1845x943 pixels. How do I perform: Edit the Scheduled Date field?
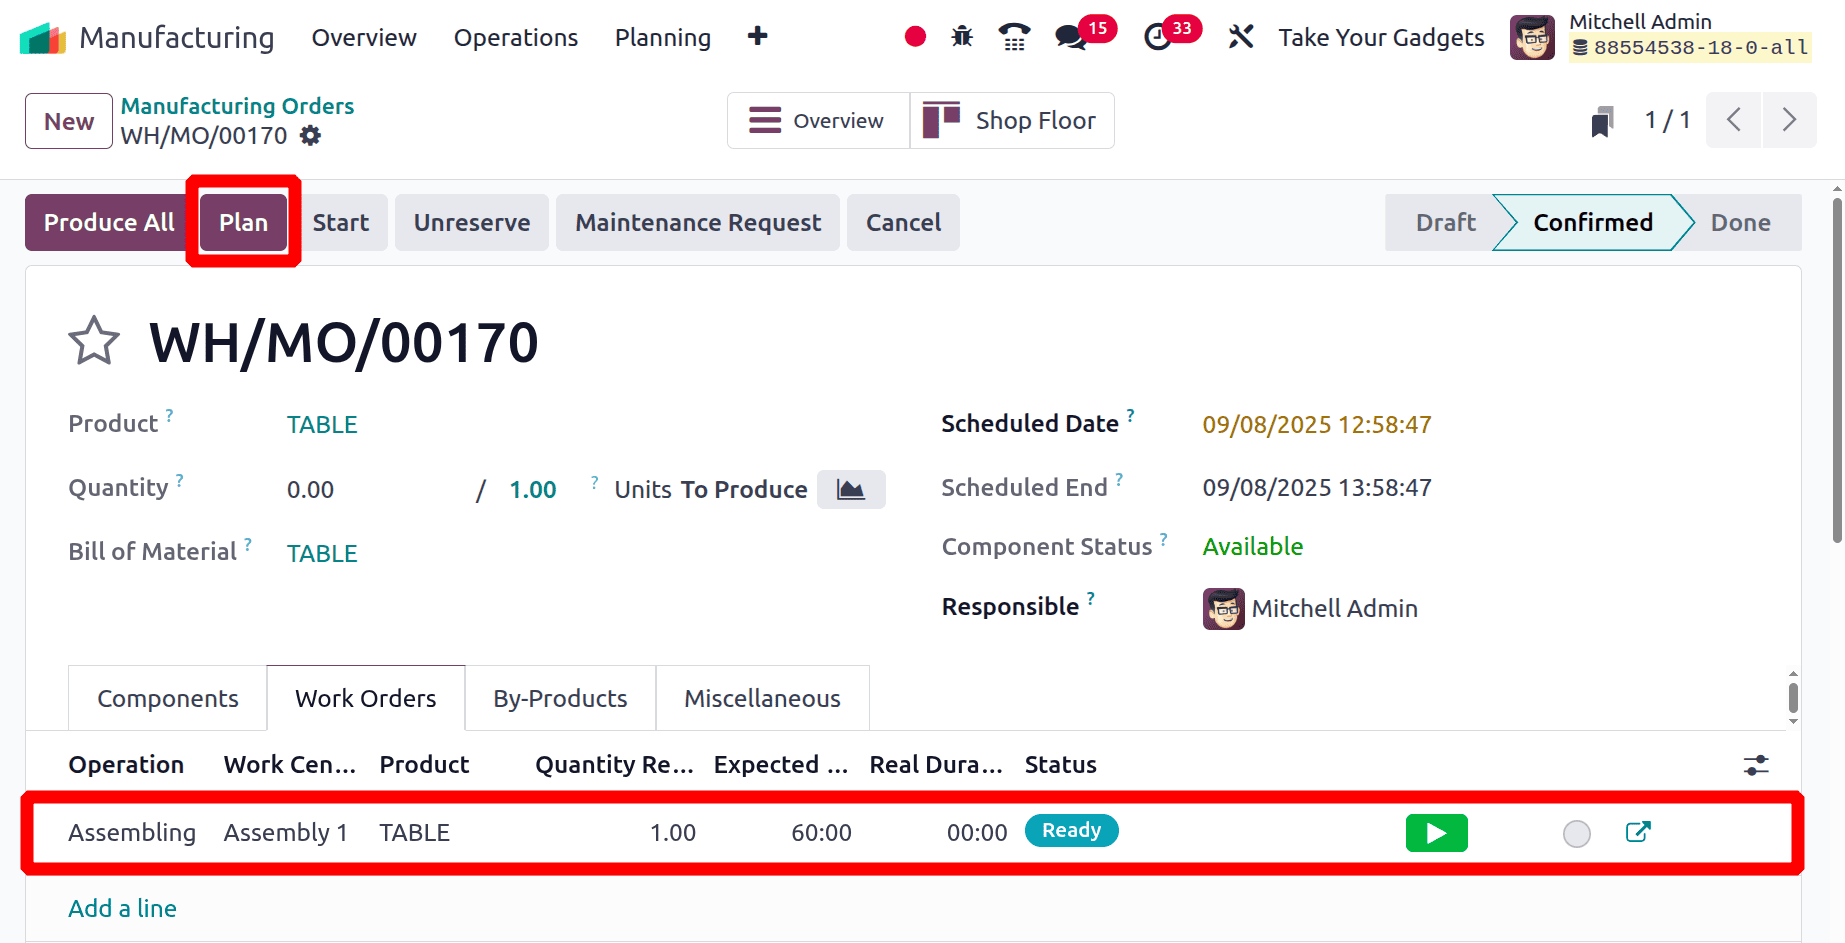1316,425
